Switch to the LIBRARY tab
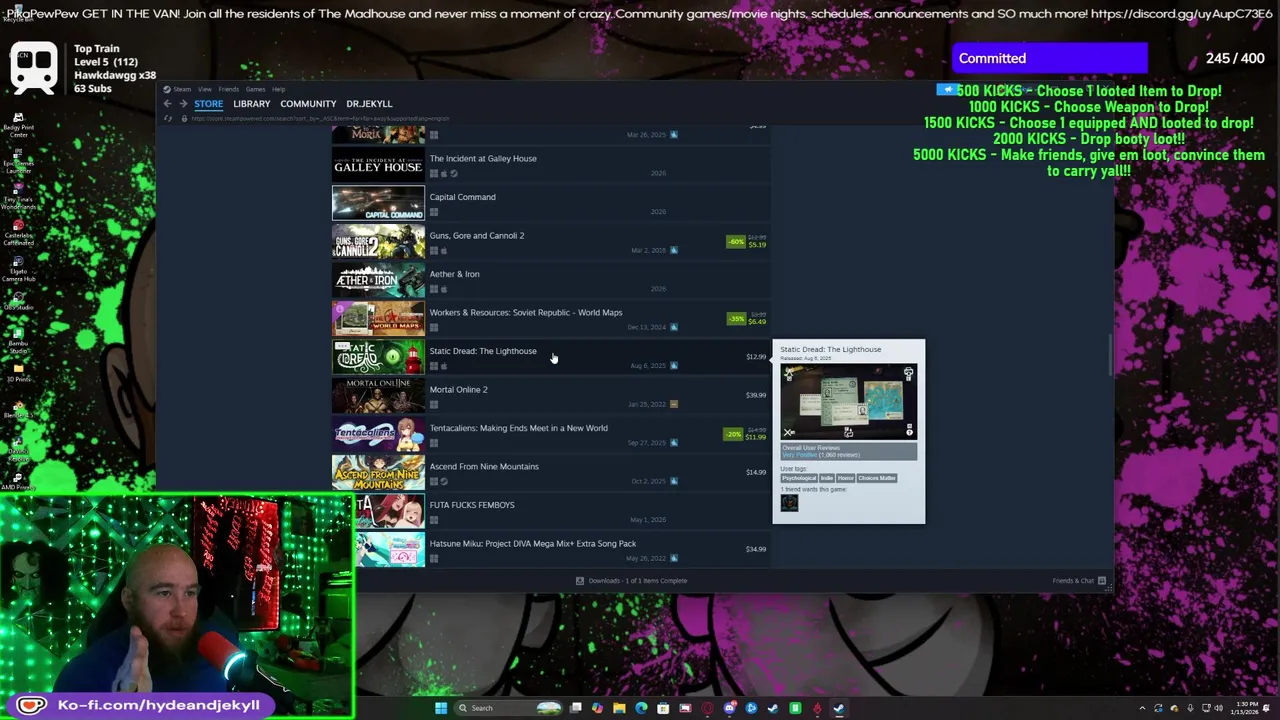 click(x=252, y=104)
